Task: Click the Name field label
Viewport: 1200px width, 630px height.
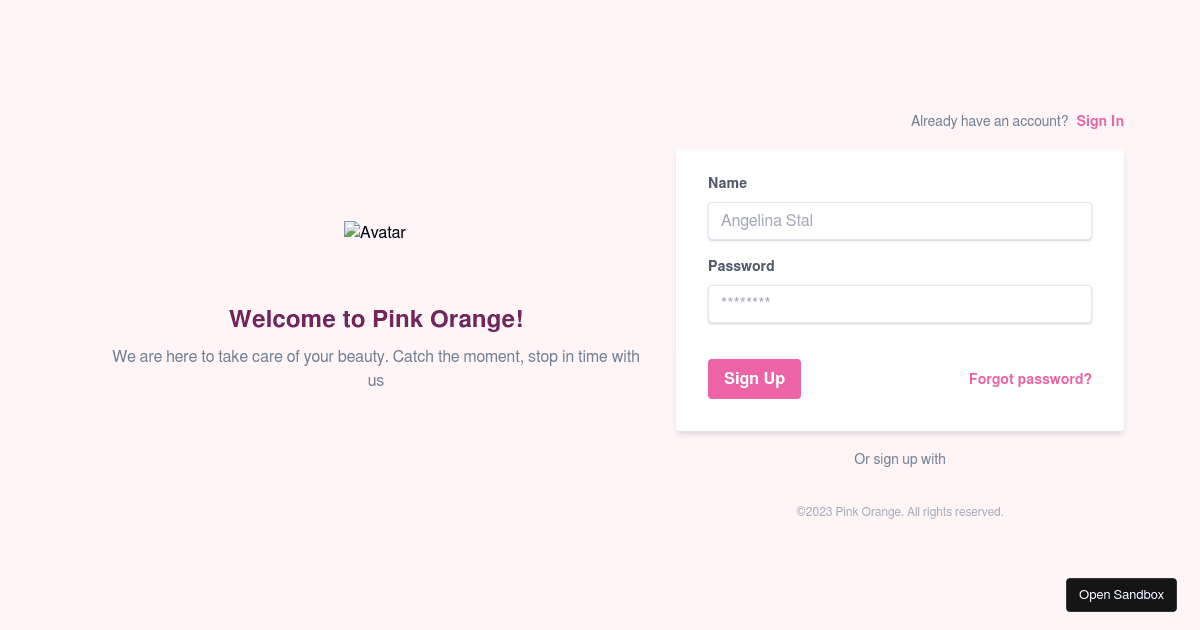Action: pyautogui.click(x=727, y=183)
